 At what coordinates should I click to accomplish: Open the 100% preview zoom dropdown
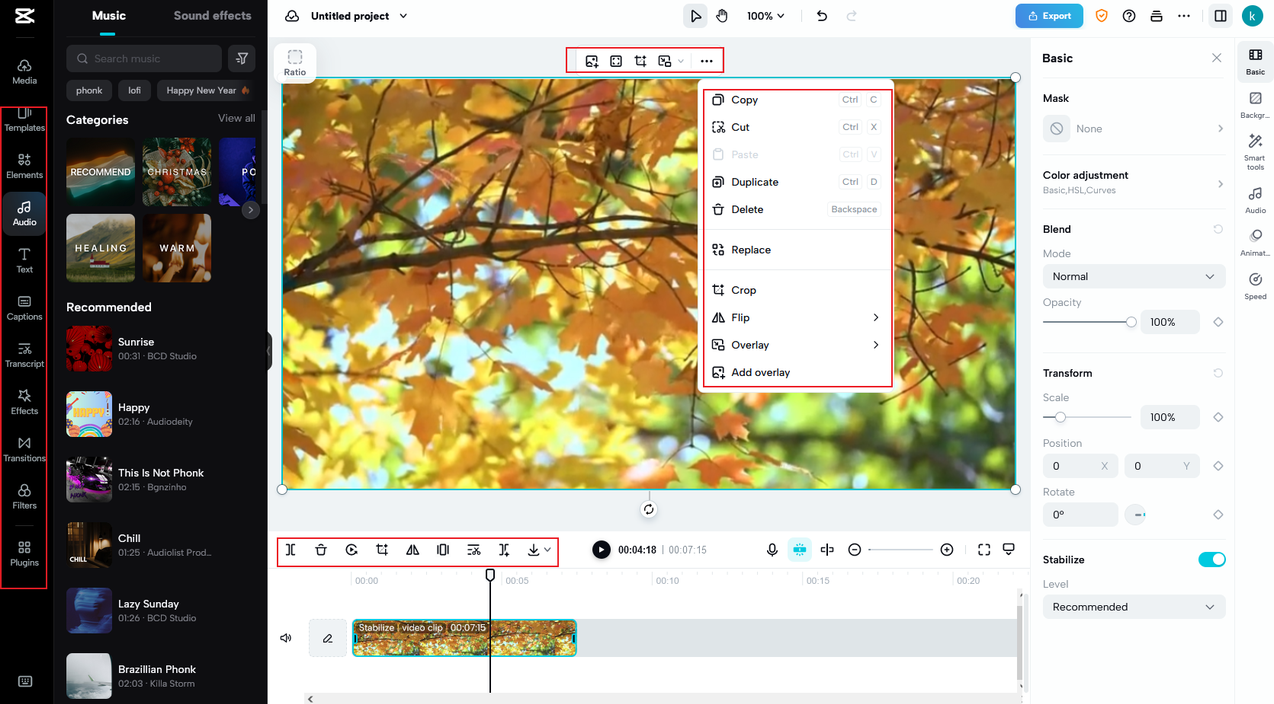coord(766,16)
